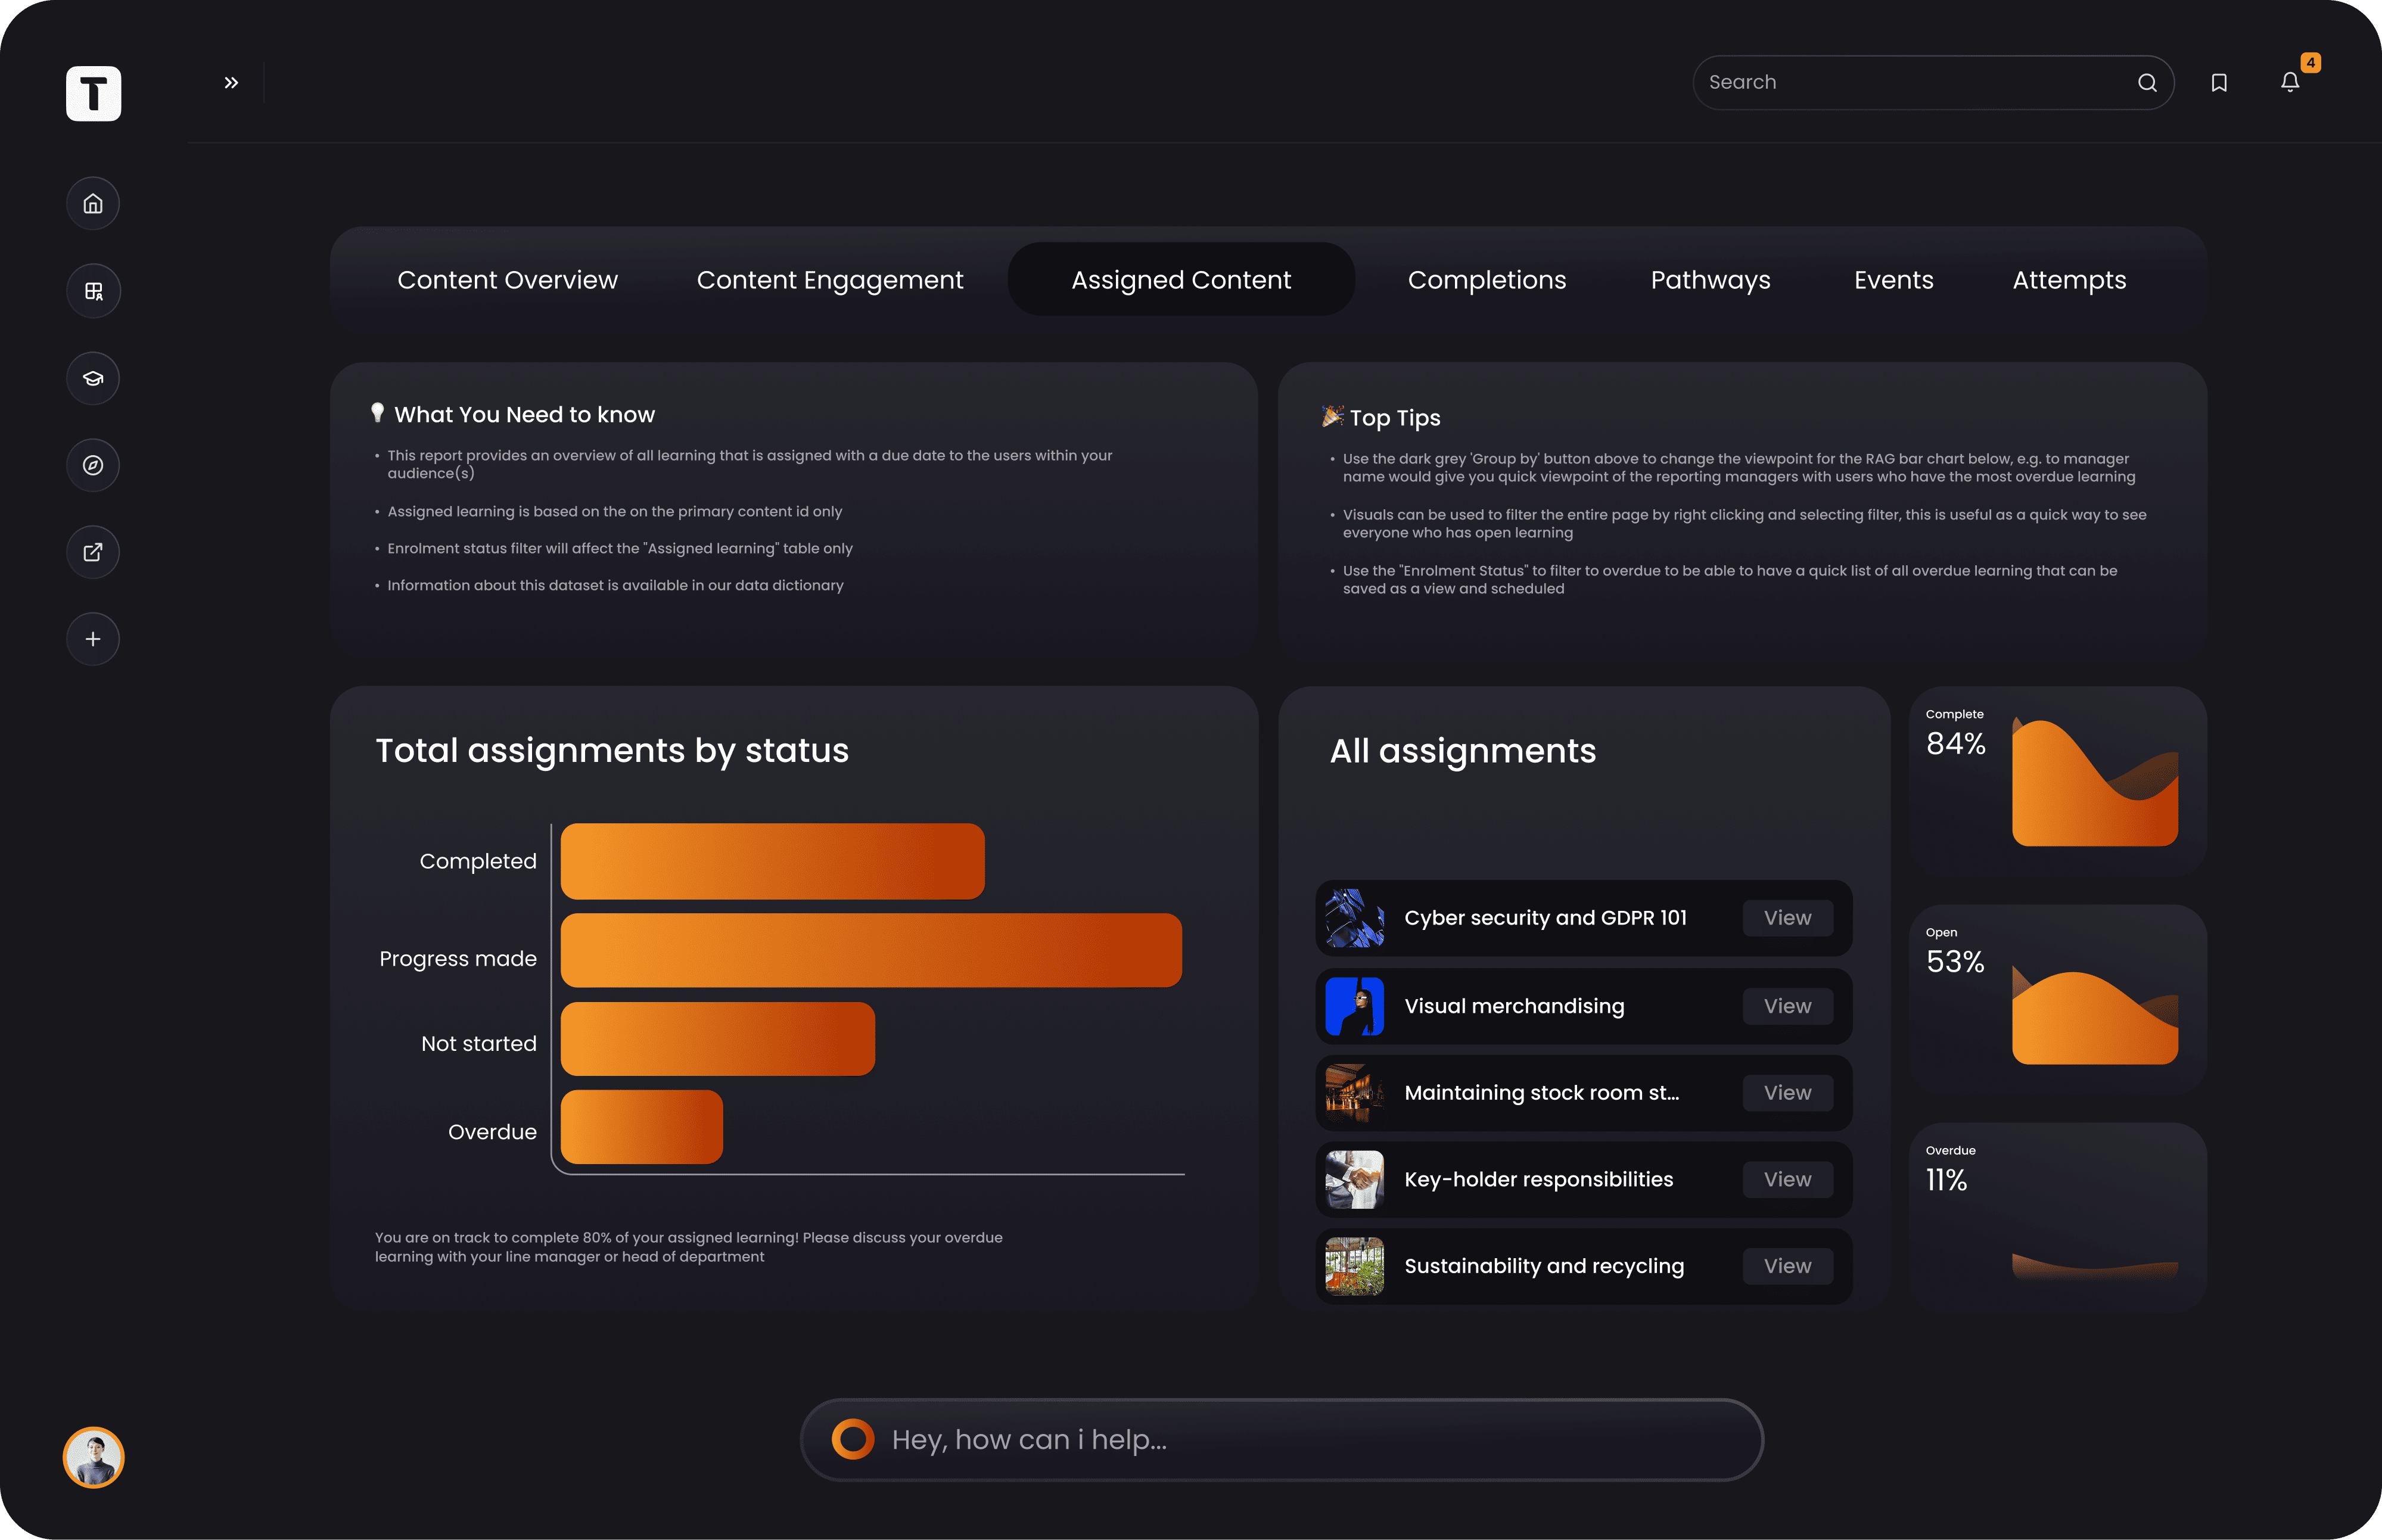Click the plus add icon in sidebar
This screenshot has height=1540, width=2382.
[93, 639]
